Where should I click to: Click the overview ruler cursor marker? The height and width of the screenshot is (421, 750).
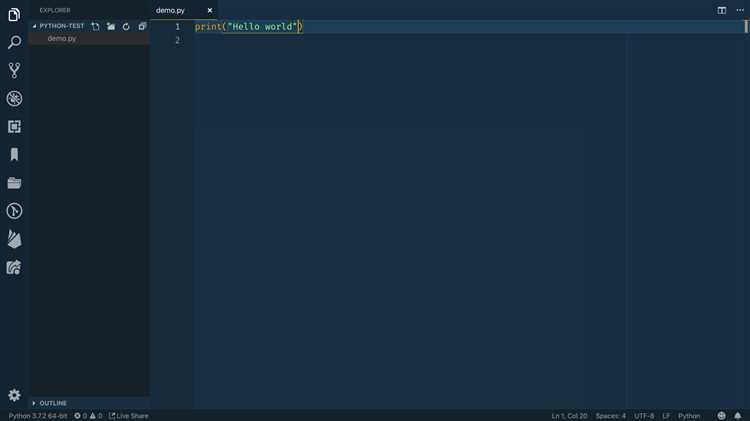pos(746,26)
